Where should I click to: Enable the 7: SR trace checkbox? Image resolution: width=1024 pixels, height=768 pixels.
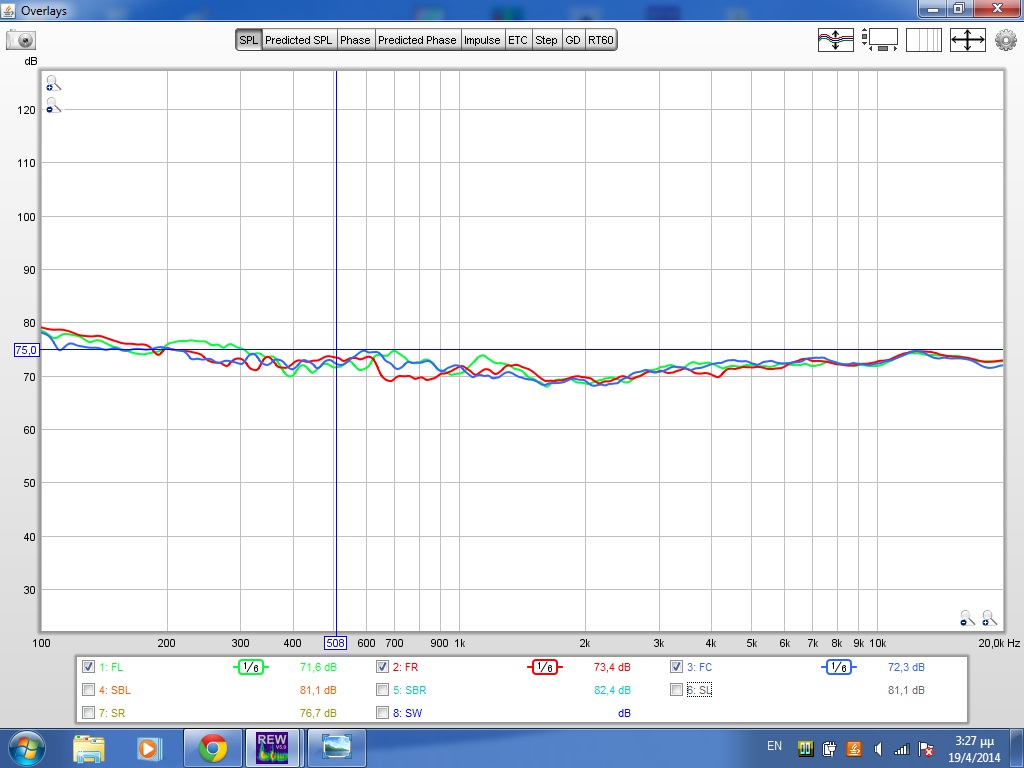tap(89, 713)
